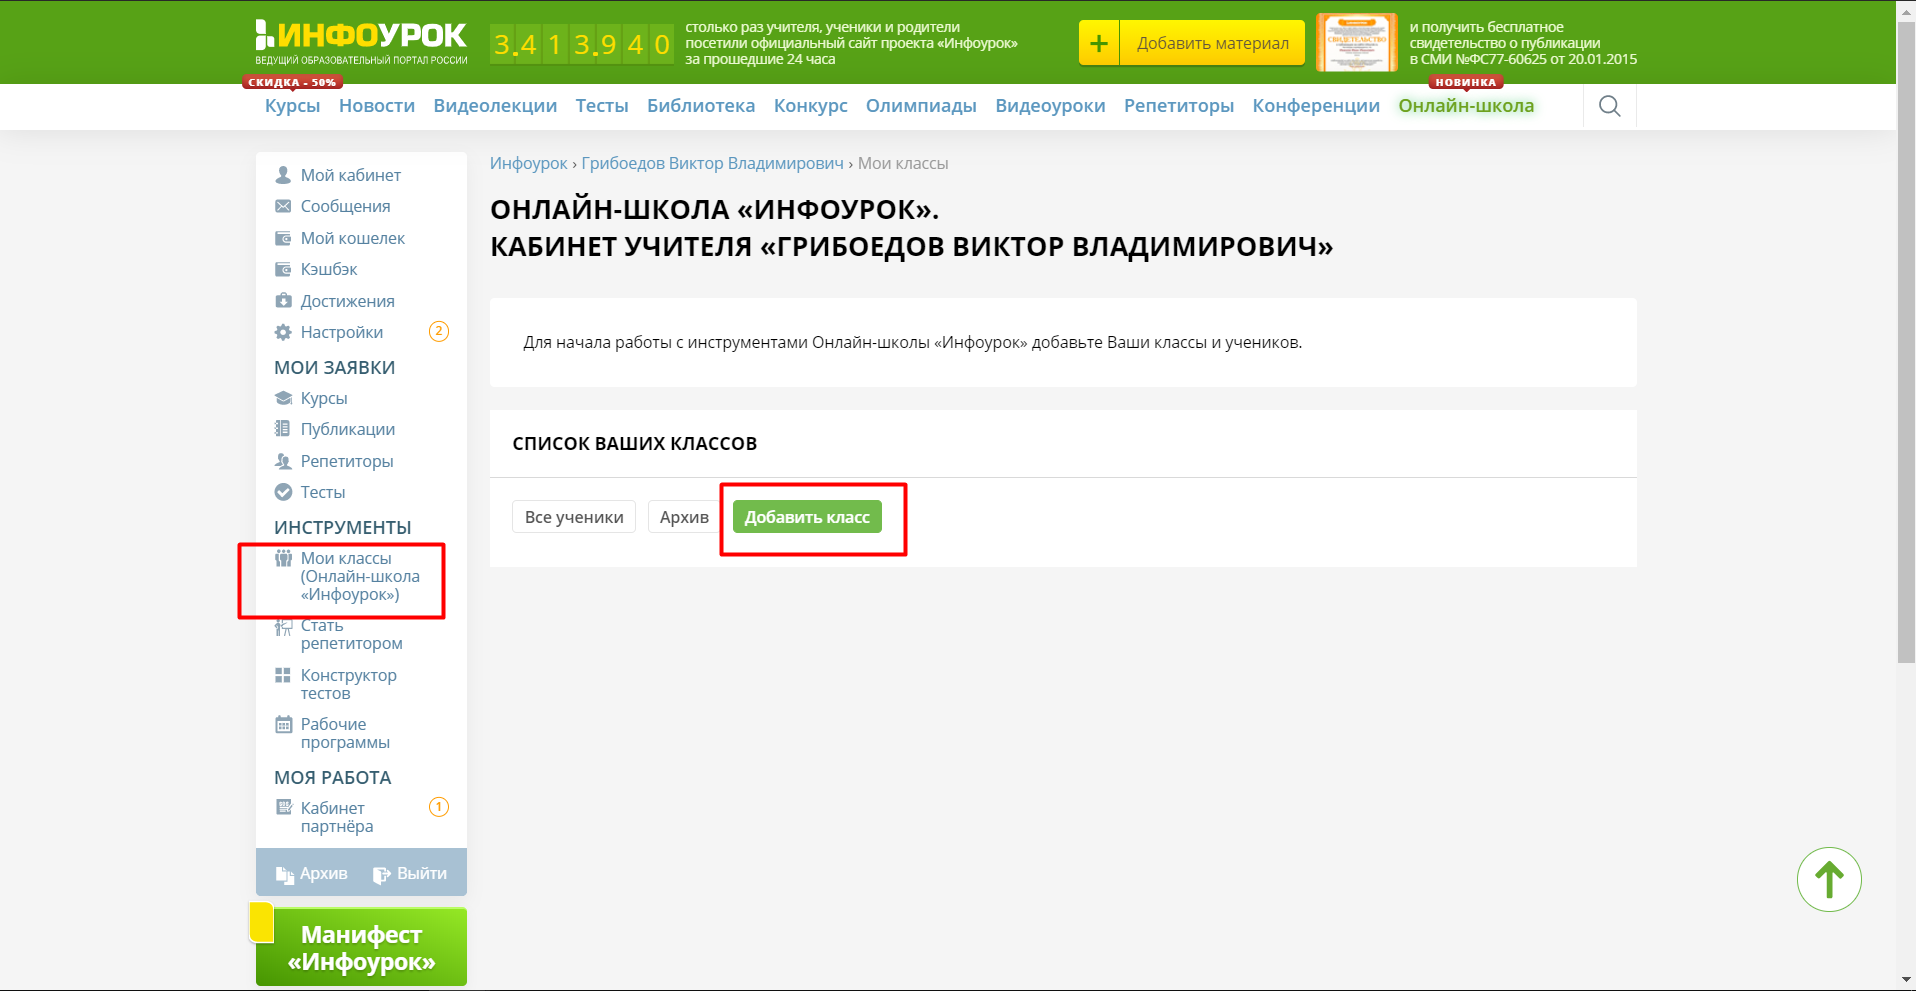1916x991 pixels.
Task: Click the certificate thumbnail in header
Action: point(1356,43)
